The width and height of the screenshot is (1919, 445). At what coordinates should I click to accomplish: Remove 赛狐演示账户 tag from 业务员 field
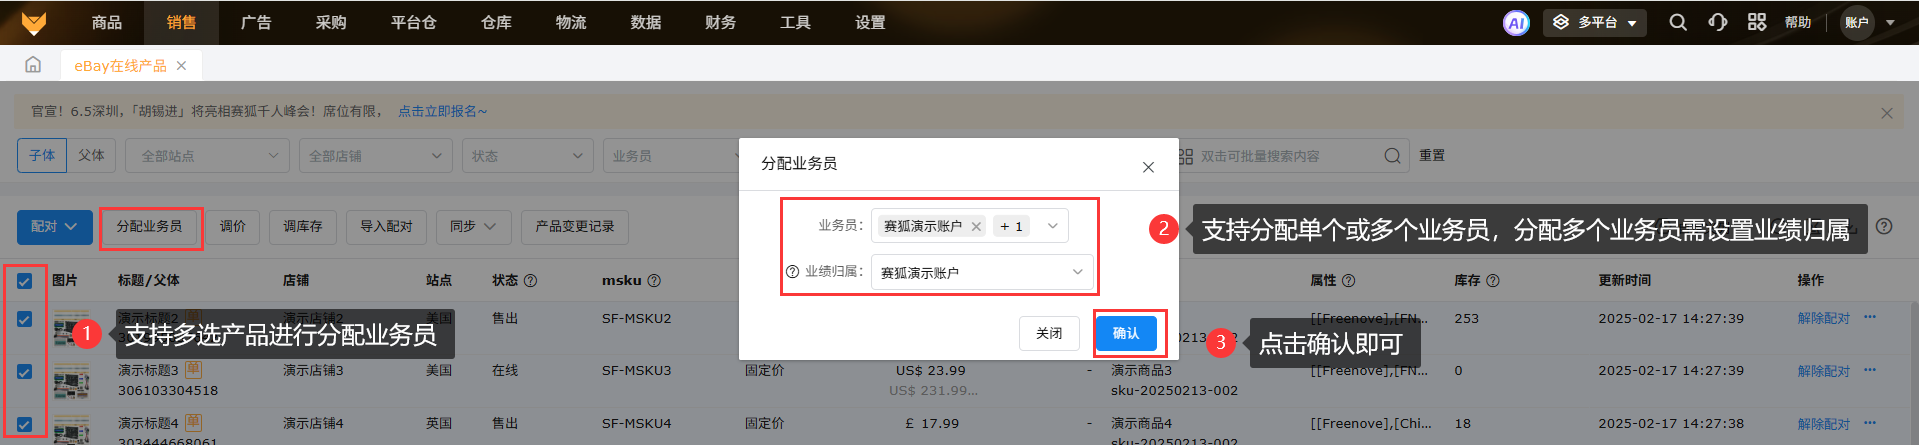976,227
